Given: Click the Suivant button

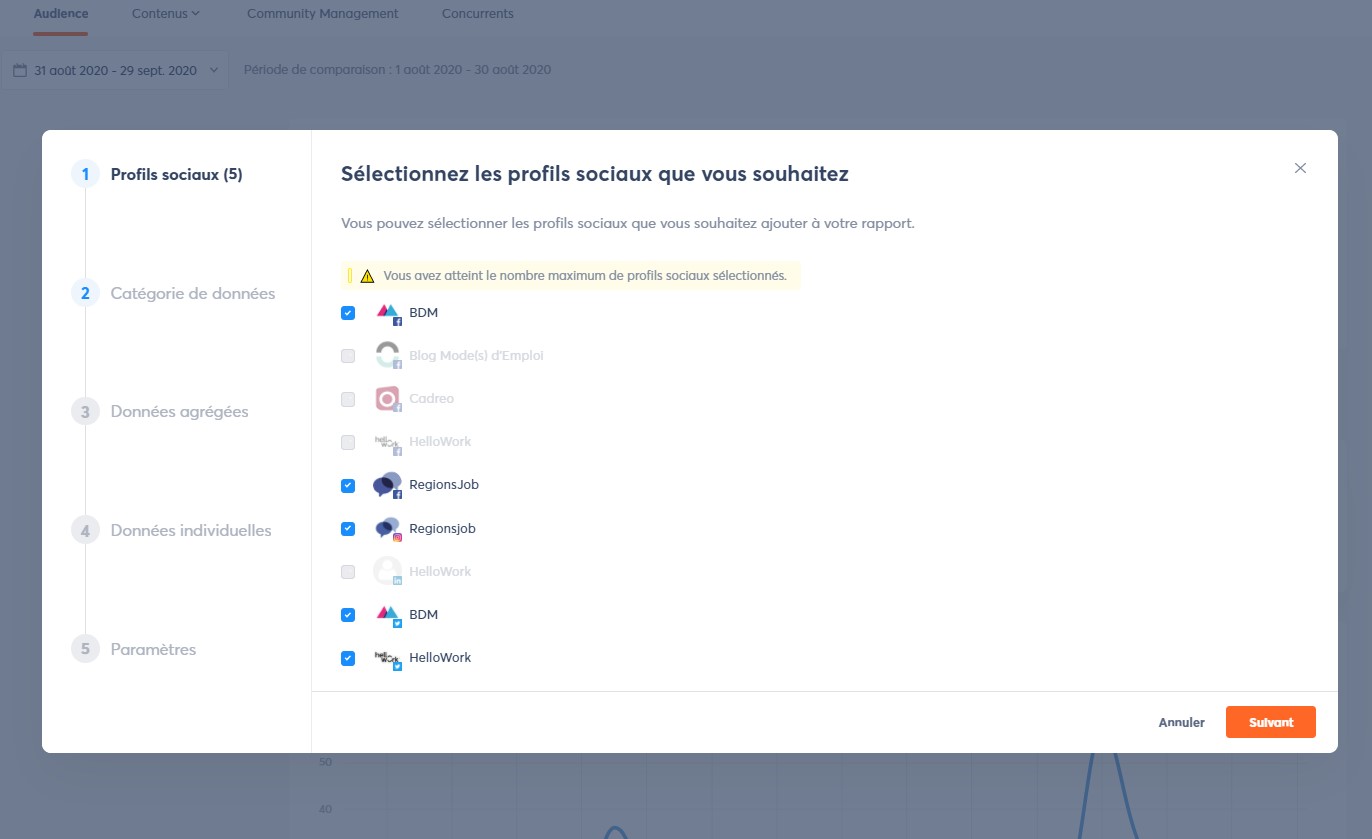Looking at the screenshot, I should [x=1270, y=721].
